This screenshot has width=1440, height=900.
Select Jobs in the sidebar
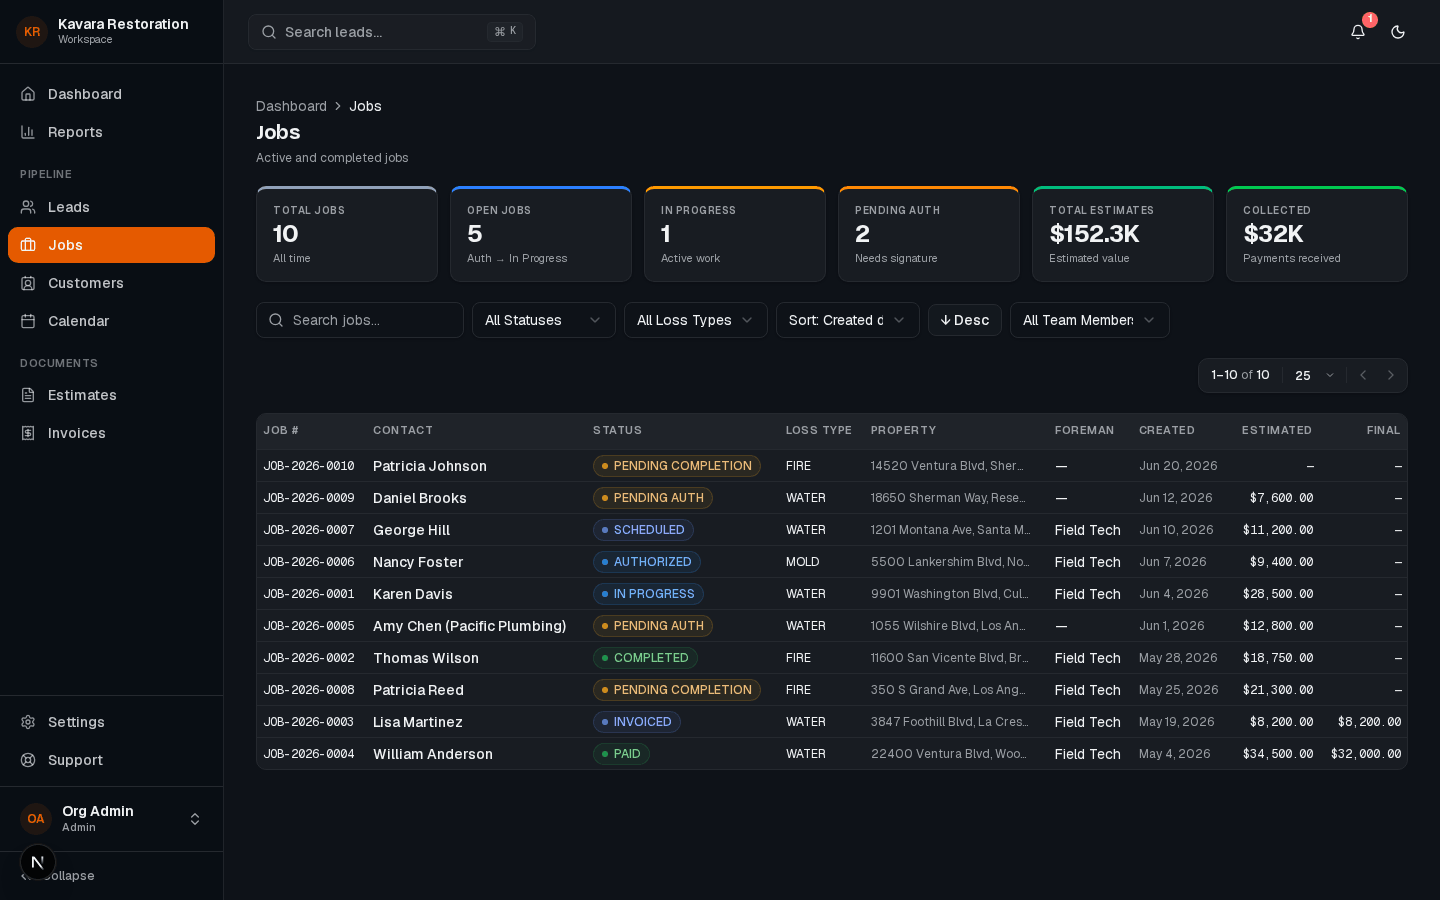click(111, 245)
